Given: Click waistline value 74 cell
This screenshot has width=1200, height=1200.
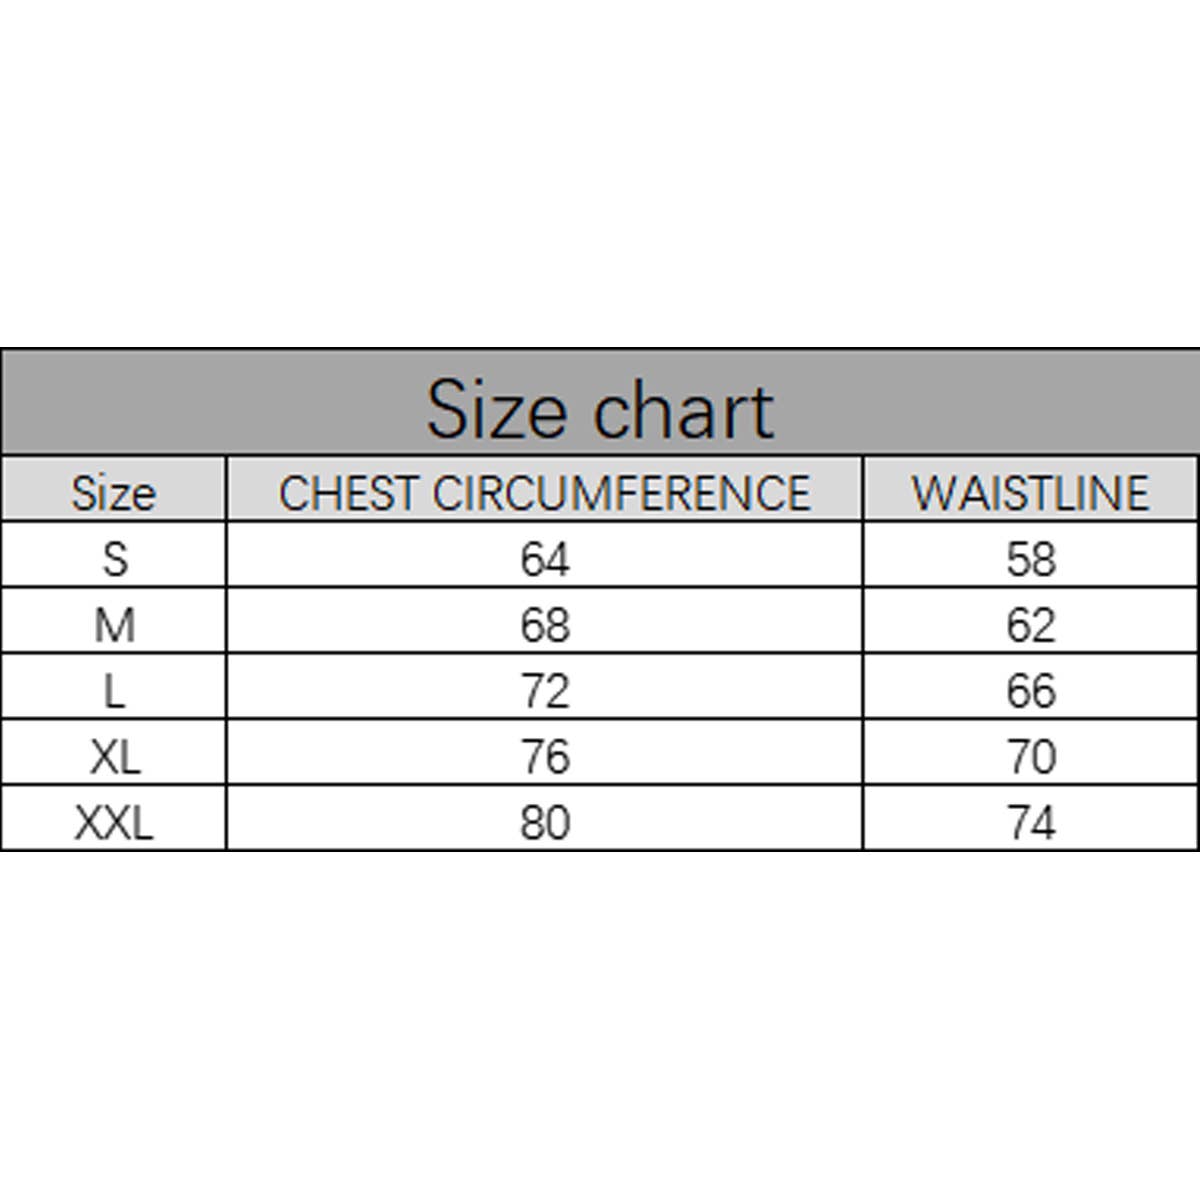Looking at the screenshot, I should 1030,823.
